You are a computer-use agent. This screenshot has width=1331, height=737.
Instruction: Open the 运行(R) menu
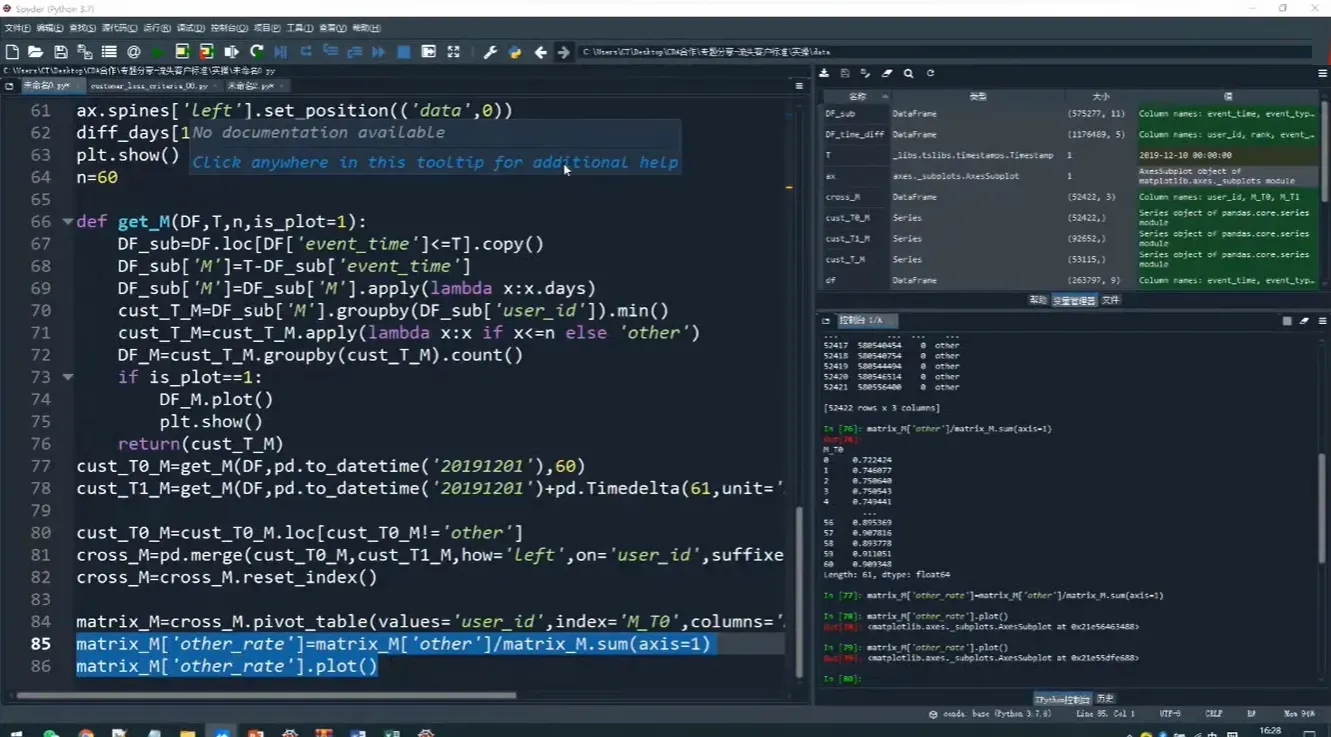[x=156, y=28]
